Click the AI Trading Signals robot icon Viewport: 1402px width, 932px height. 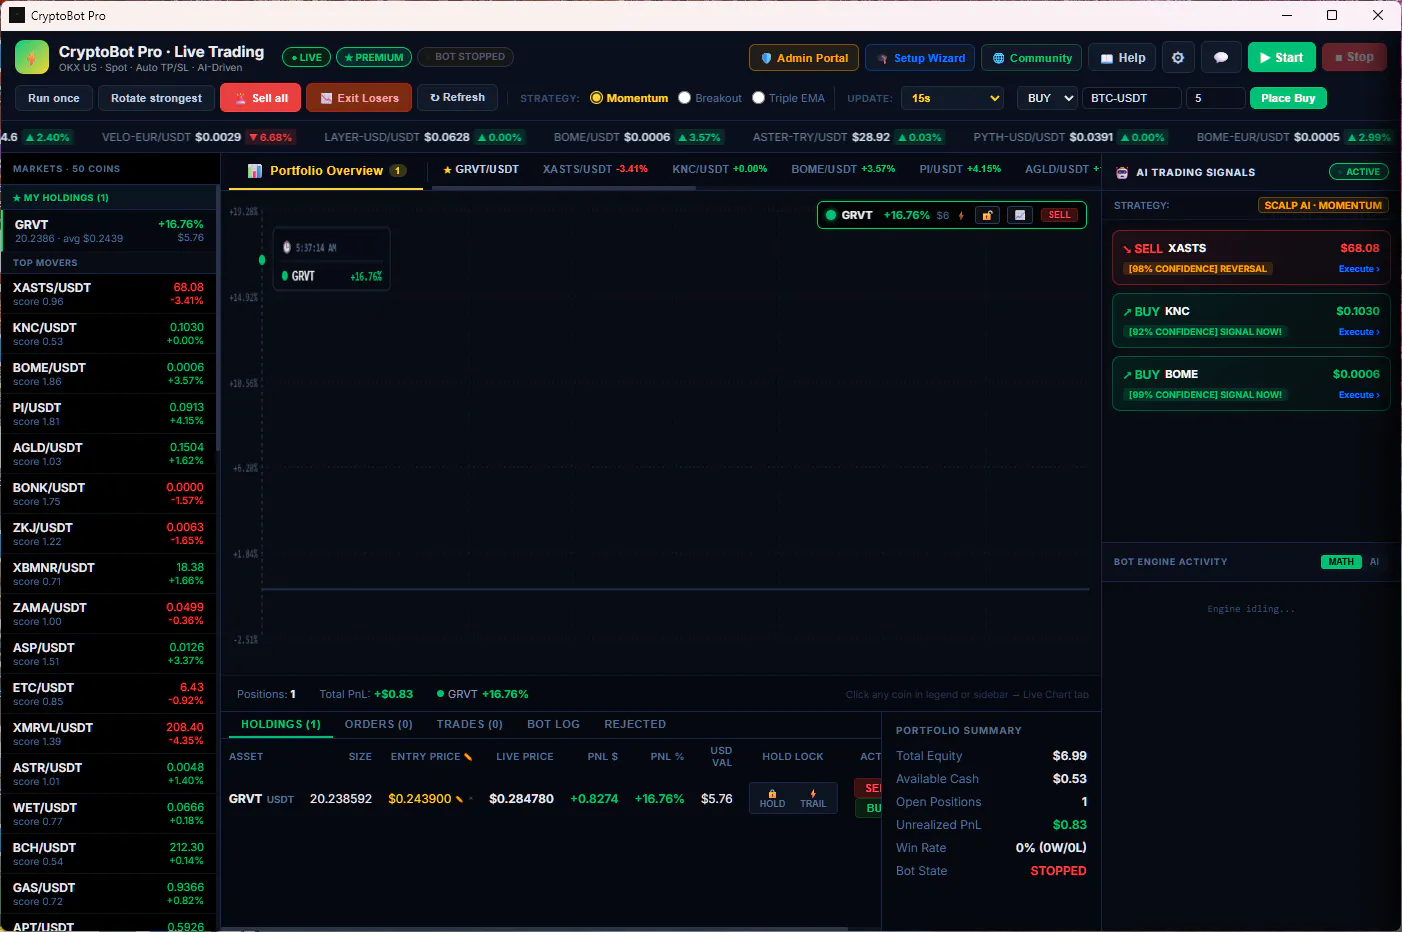pos(1122,173)
